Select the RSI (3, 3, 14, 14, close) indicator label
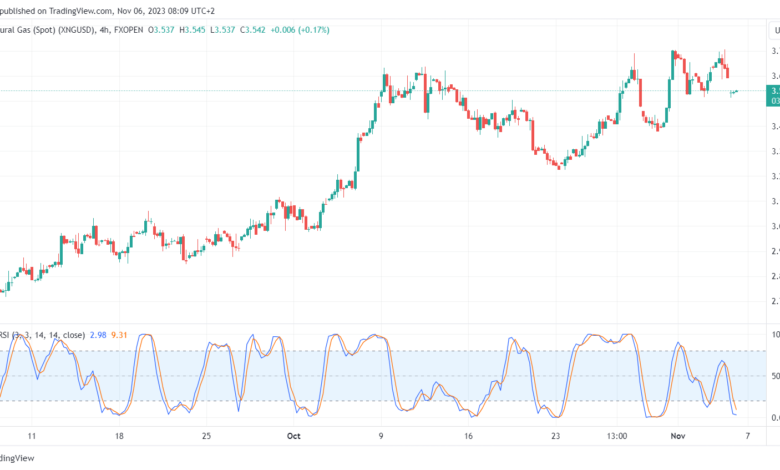Image resolution: width=780 pixels, height=470 pixels. coord(42,335)
